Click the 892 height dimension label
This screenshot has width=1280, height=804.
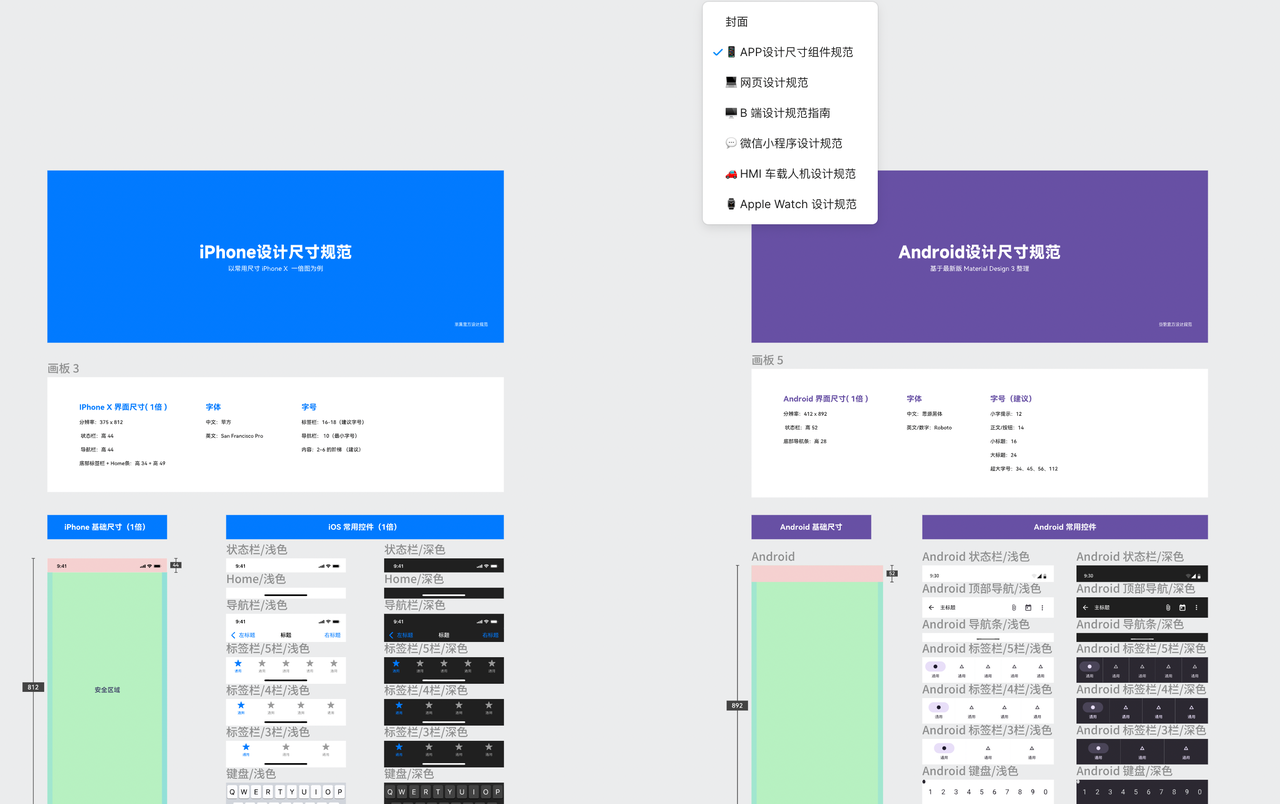(x=738, y=706)
